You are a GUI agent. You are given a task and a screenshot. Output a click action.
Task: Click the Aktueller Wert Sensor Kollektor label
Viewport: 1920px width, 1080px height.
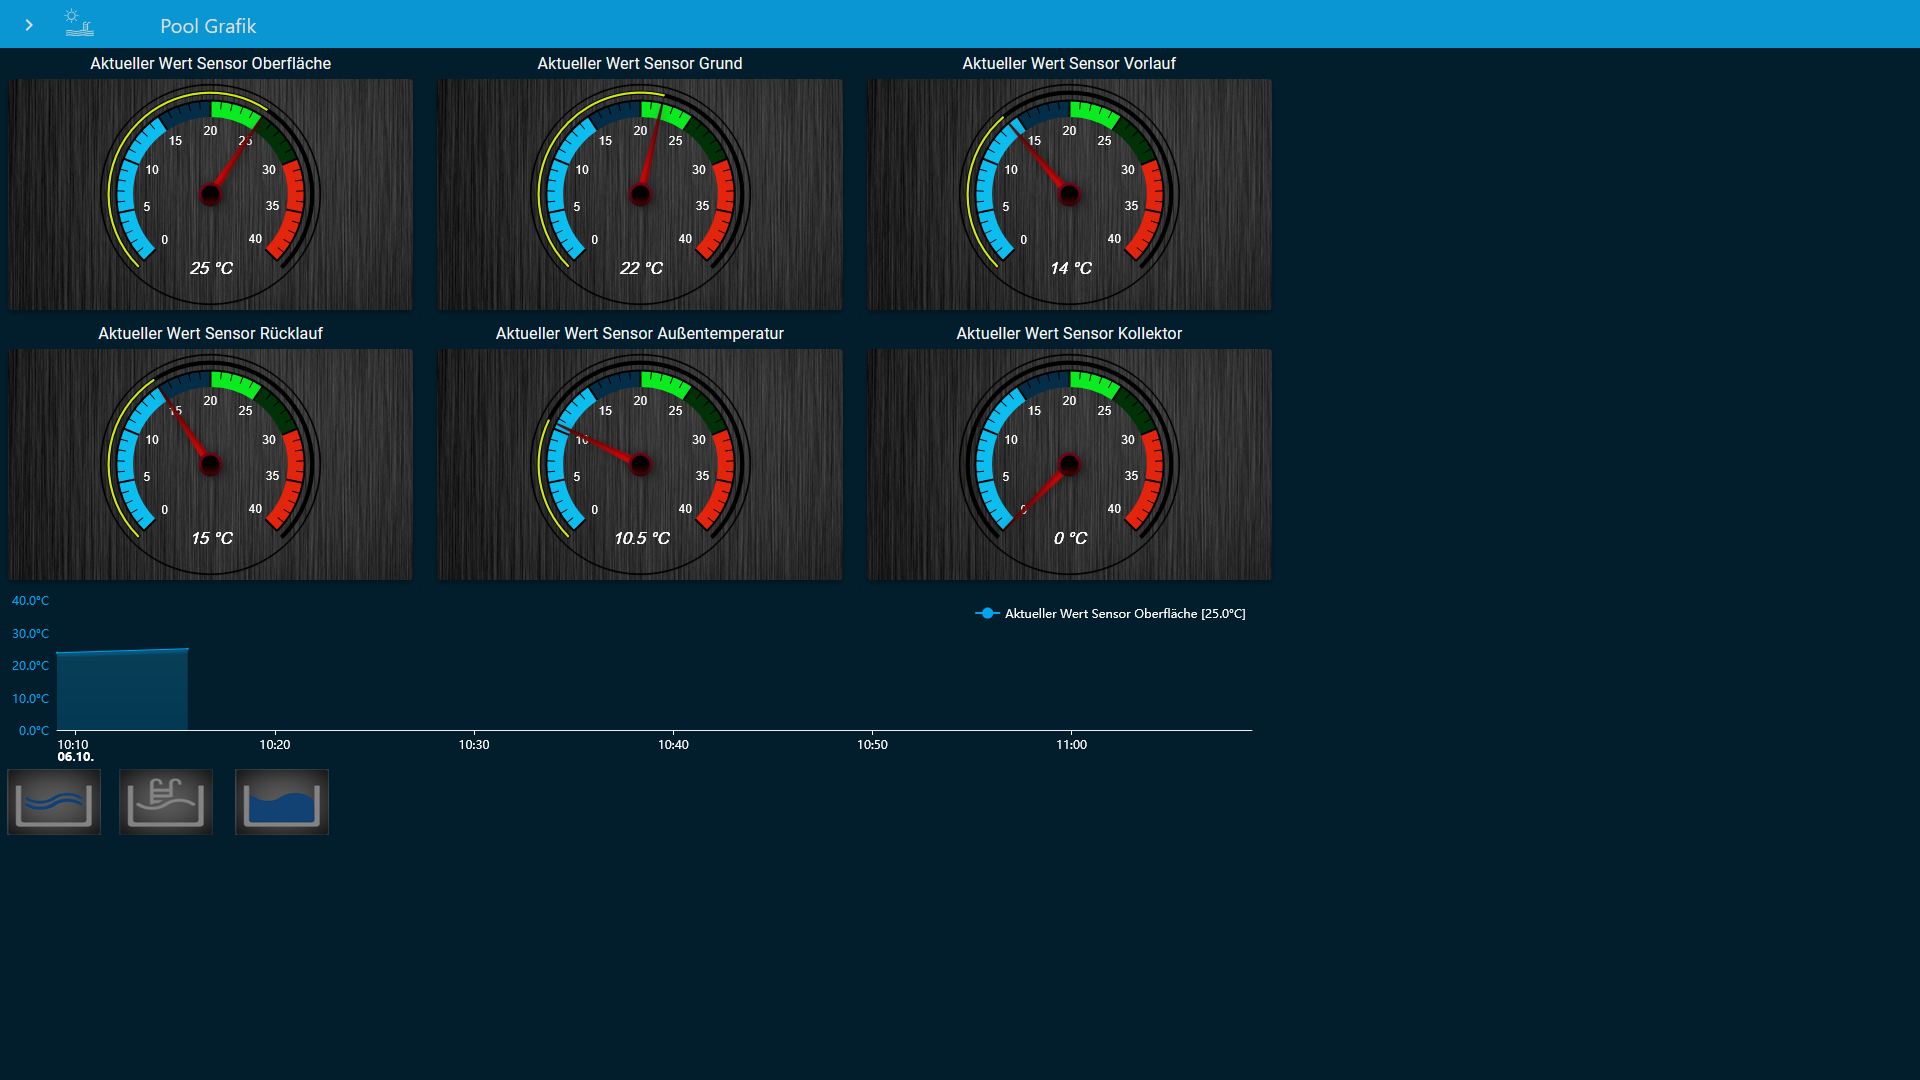[1069, 333]
